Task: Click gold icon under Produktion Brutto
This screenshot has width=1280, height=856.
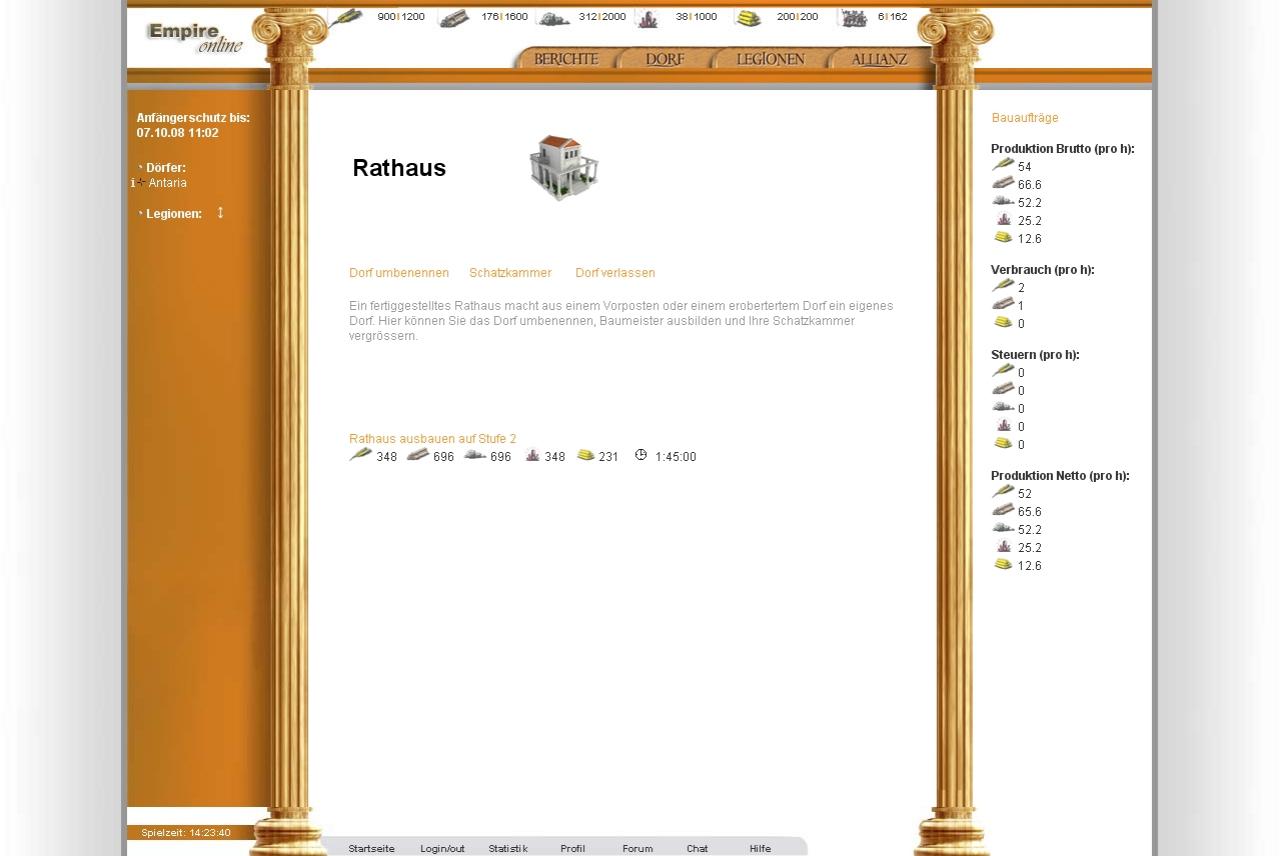Action: click(1003, 237)
